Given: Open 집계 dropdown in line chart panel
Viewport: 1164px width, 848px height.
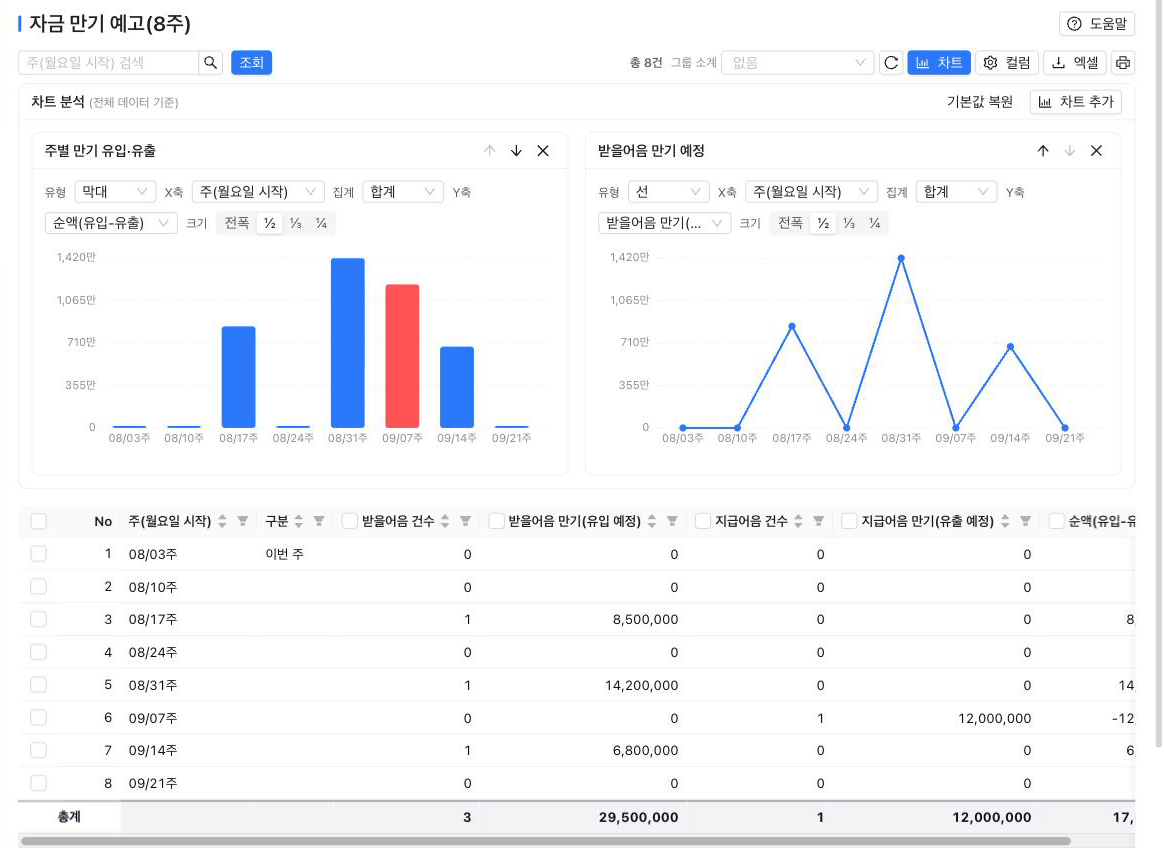Looking at the screenshot, I should coord(956,192).
